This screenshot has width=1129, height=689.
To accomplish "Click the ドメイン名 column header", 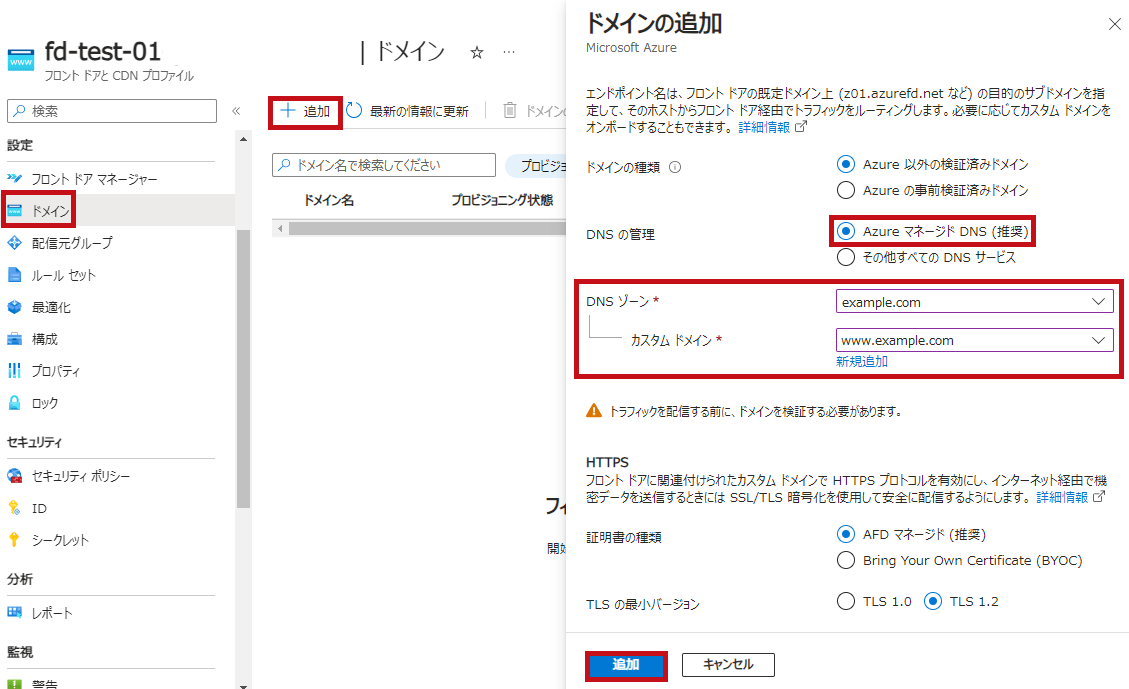I will [328, 200].
